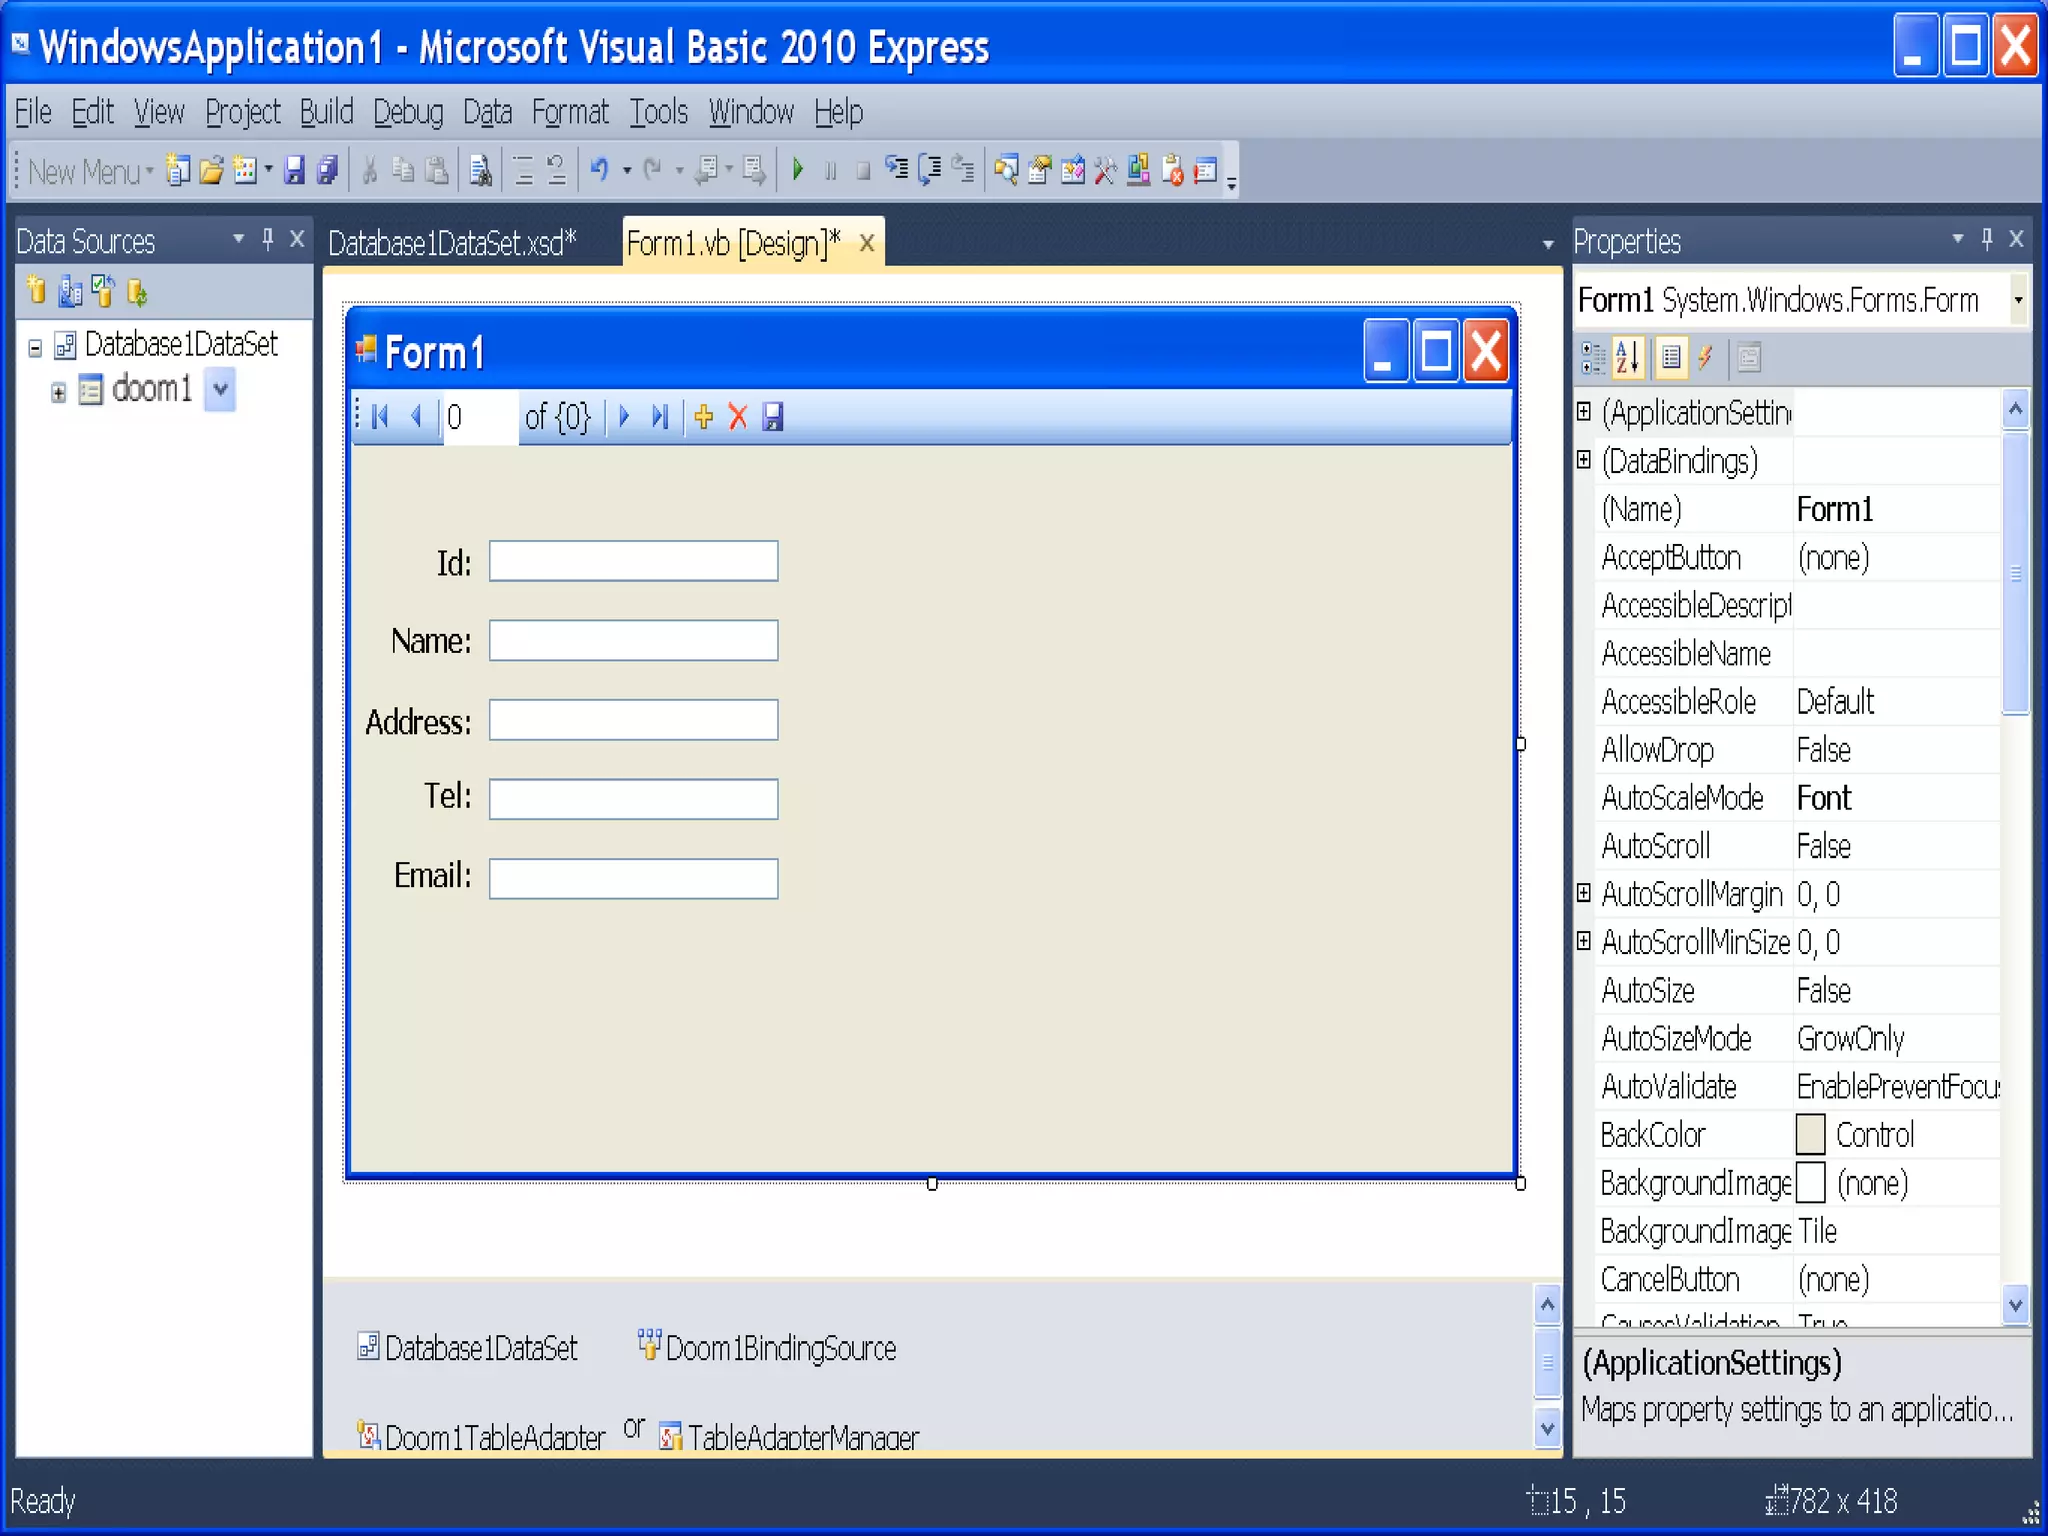Toggle auto-hide pin on Data Sources panel
The image size is (2048, 1536).
pos(268,240)
